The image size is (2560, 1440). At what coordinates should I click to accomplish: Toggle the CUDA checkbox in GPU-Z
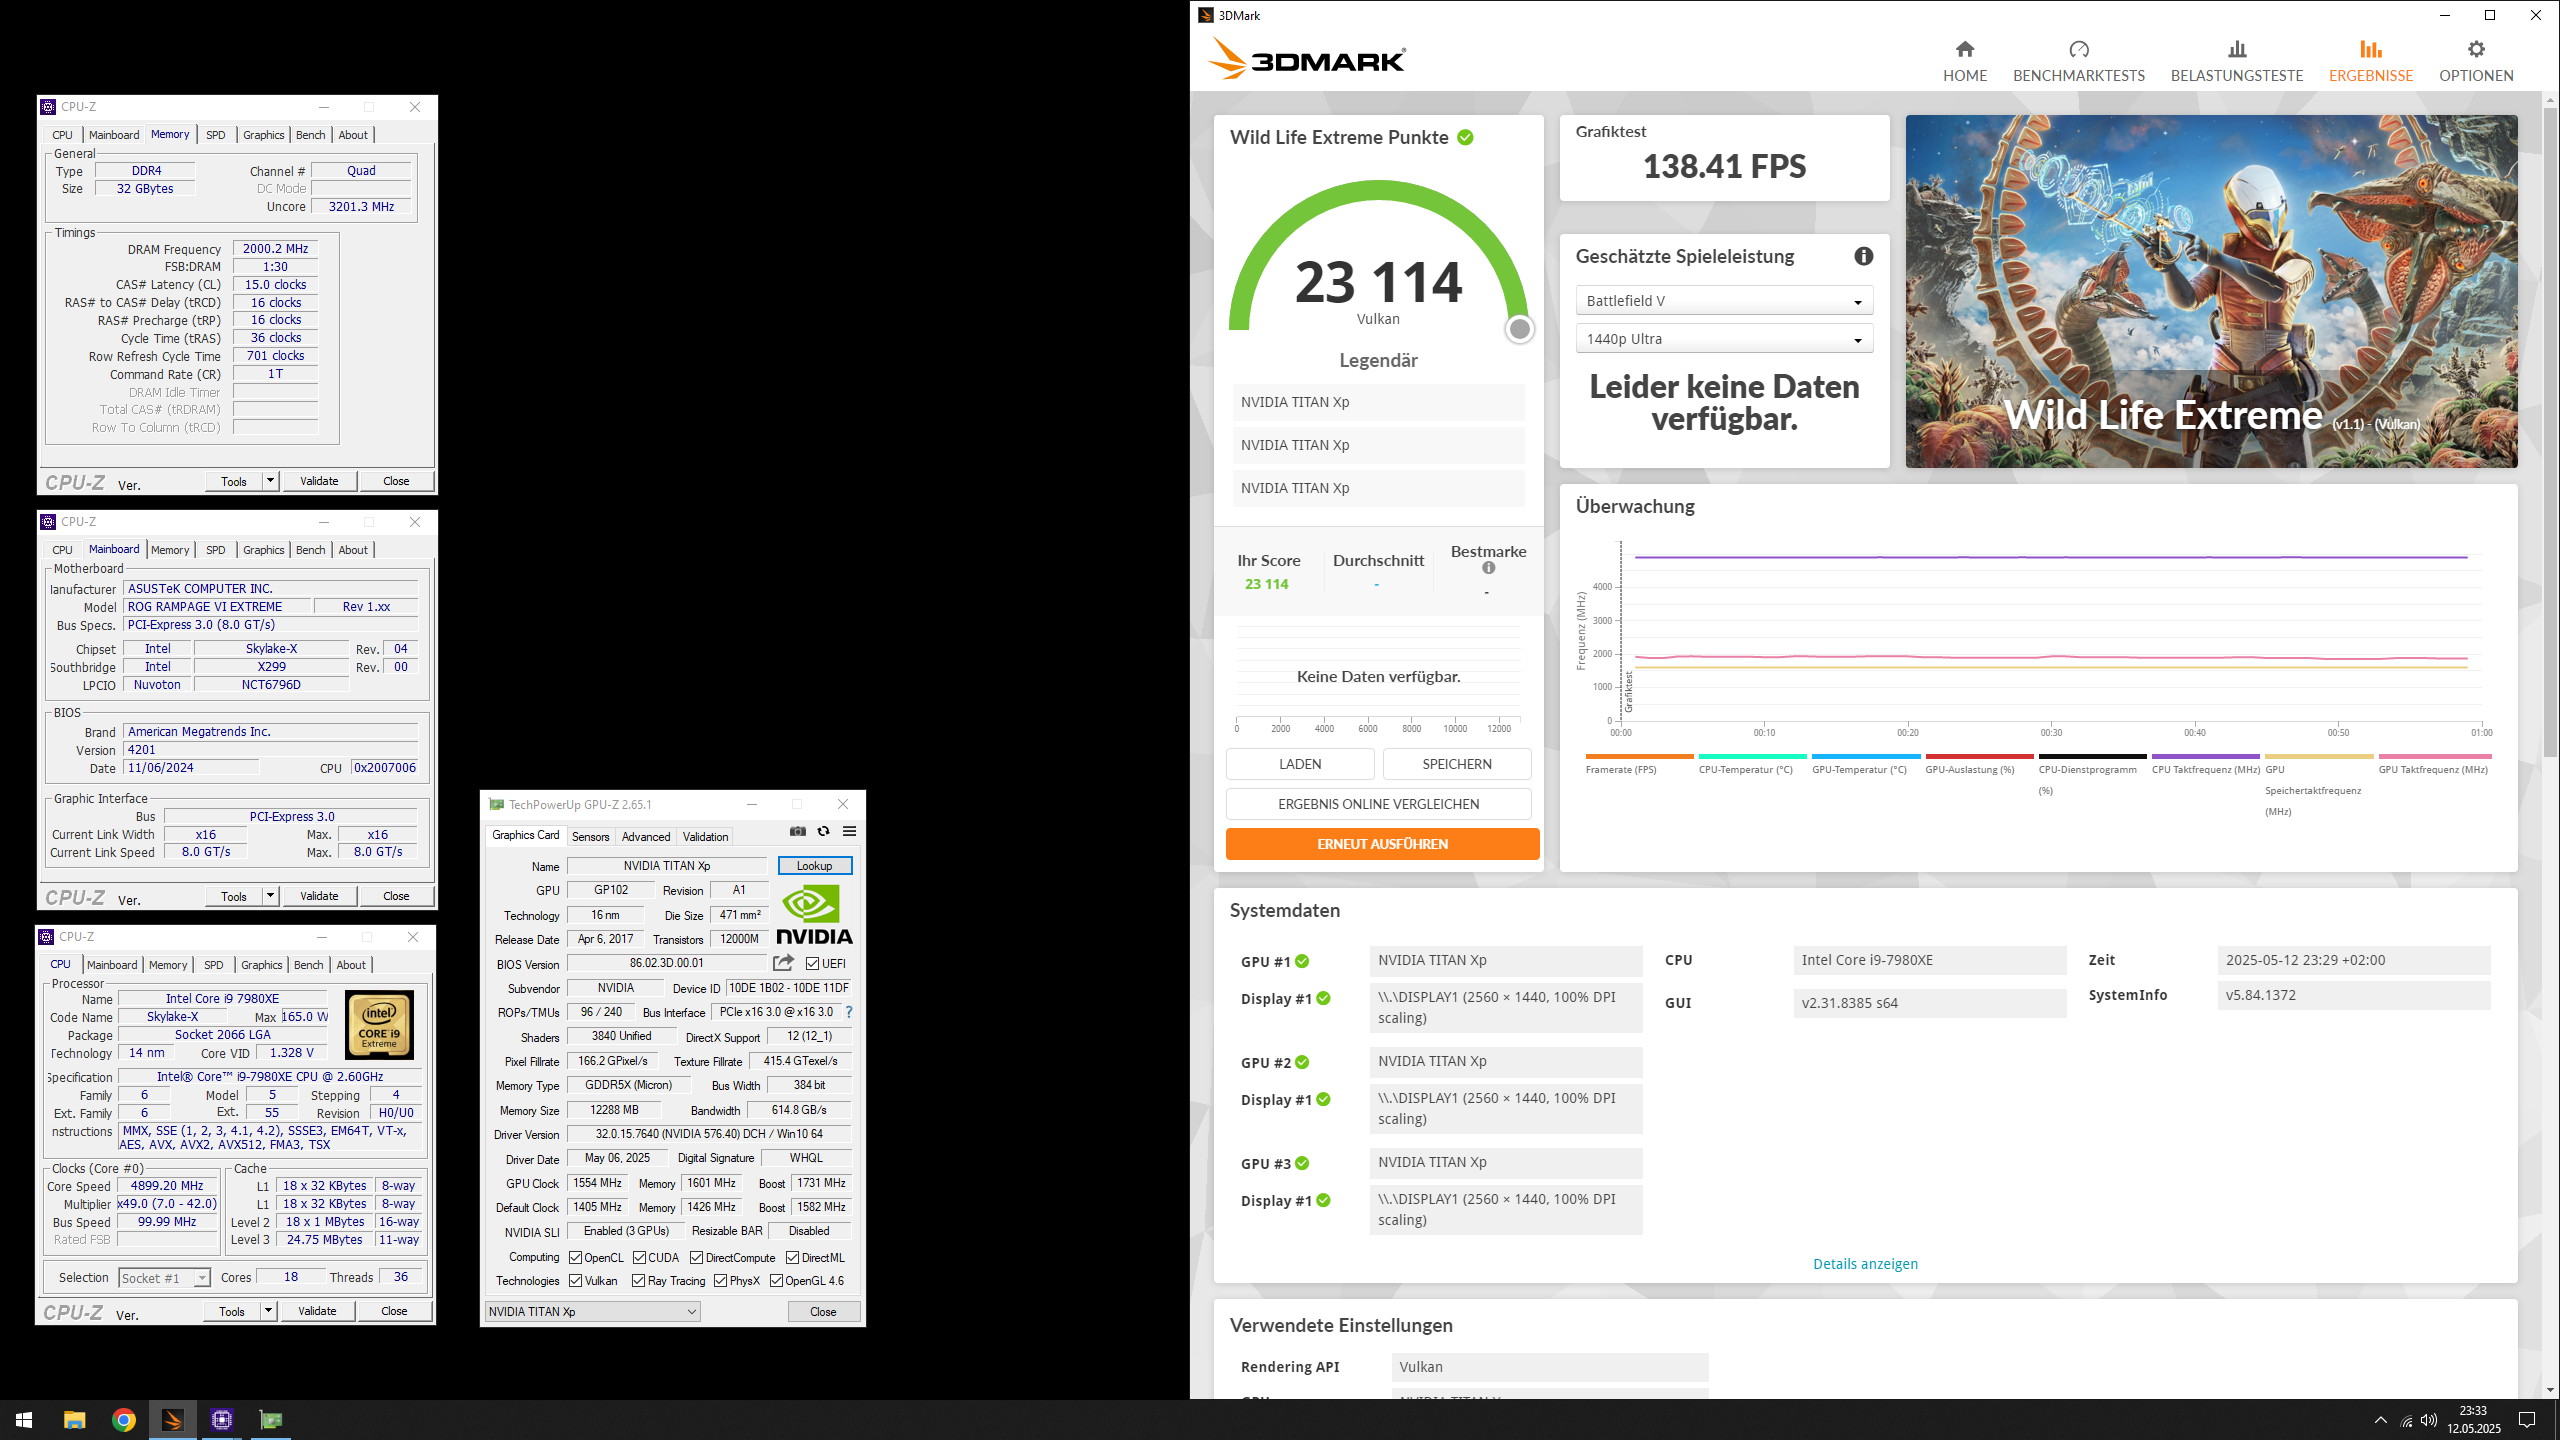coord(639,1258)
